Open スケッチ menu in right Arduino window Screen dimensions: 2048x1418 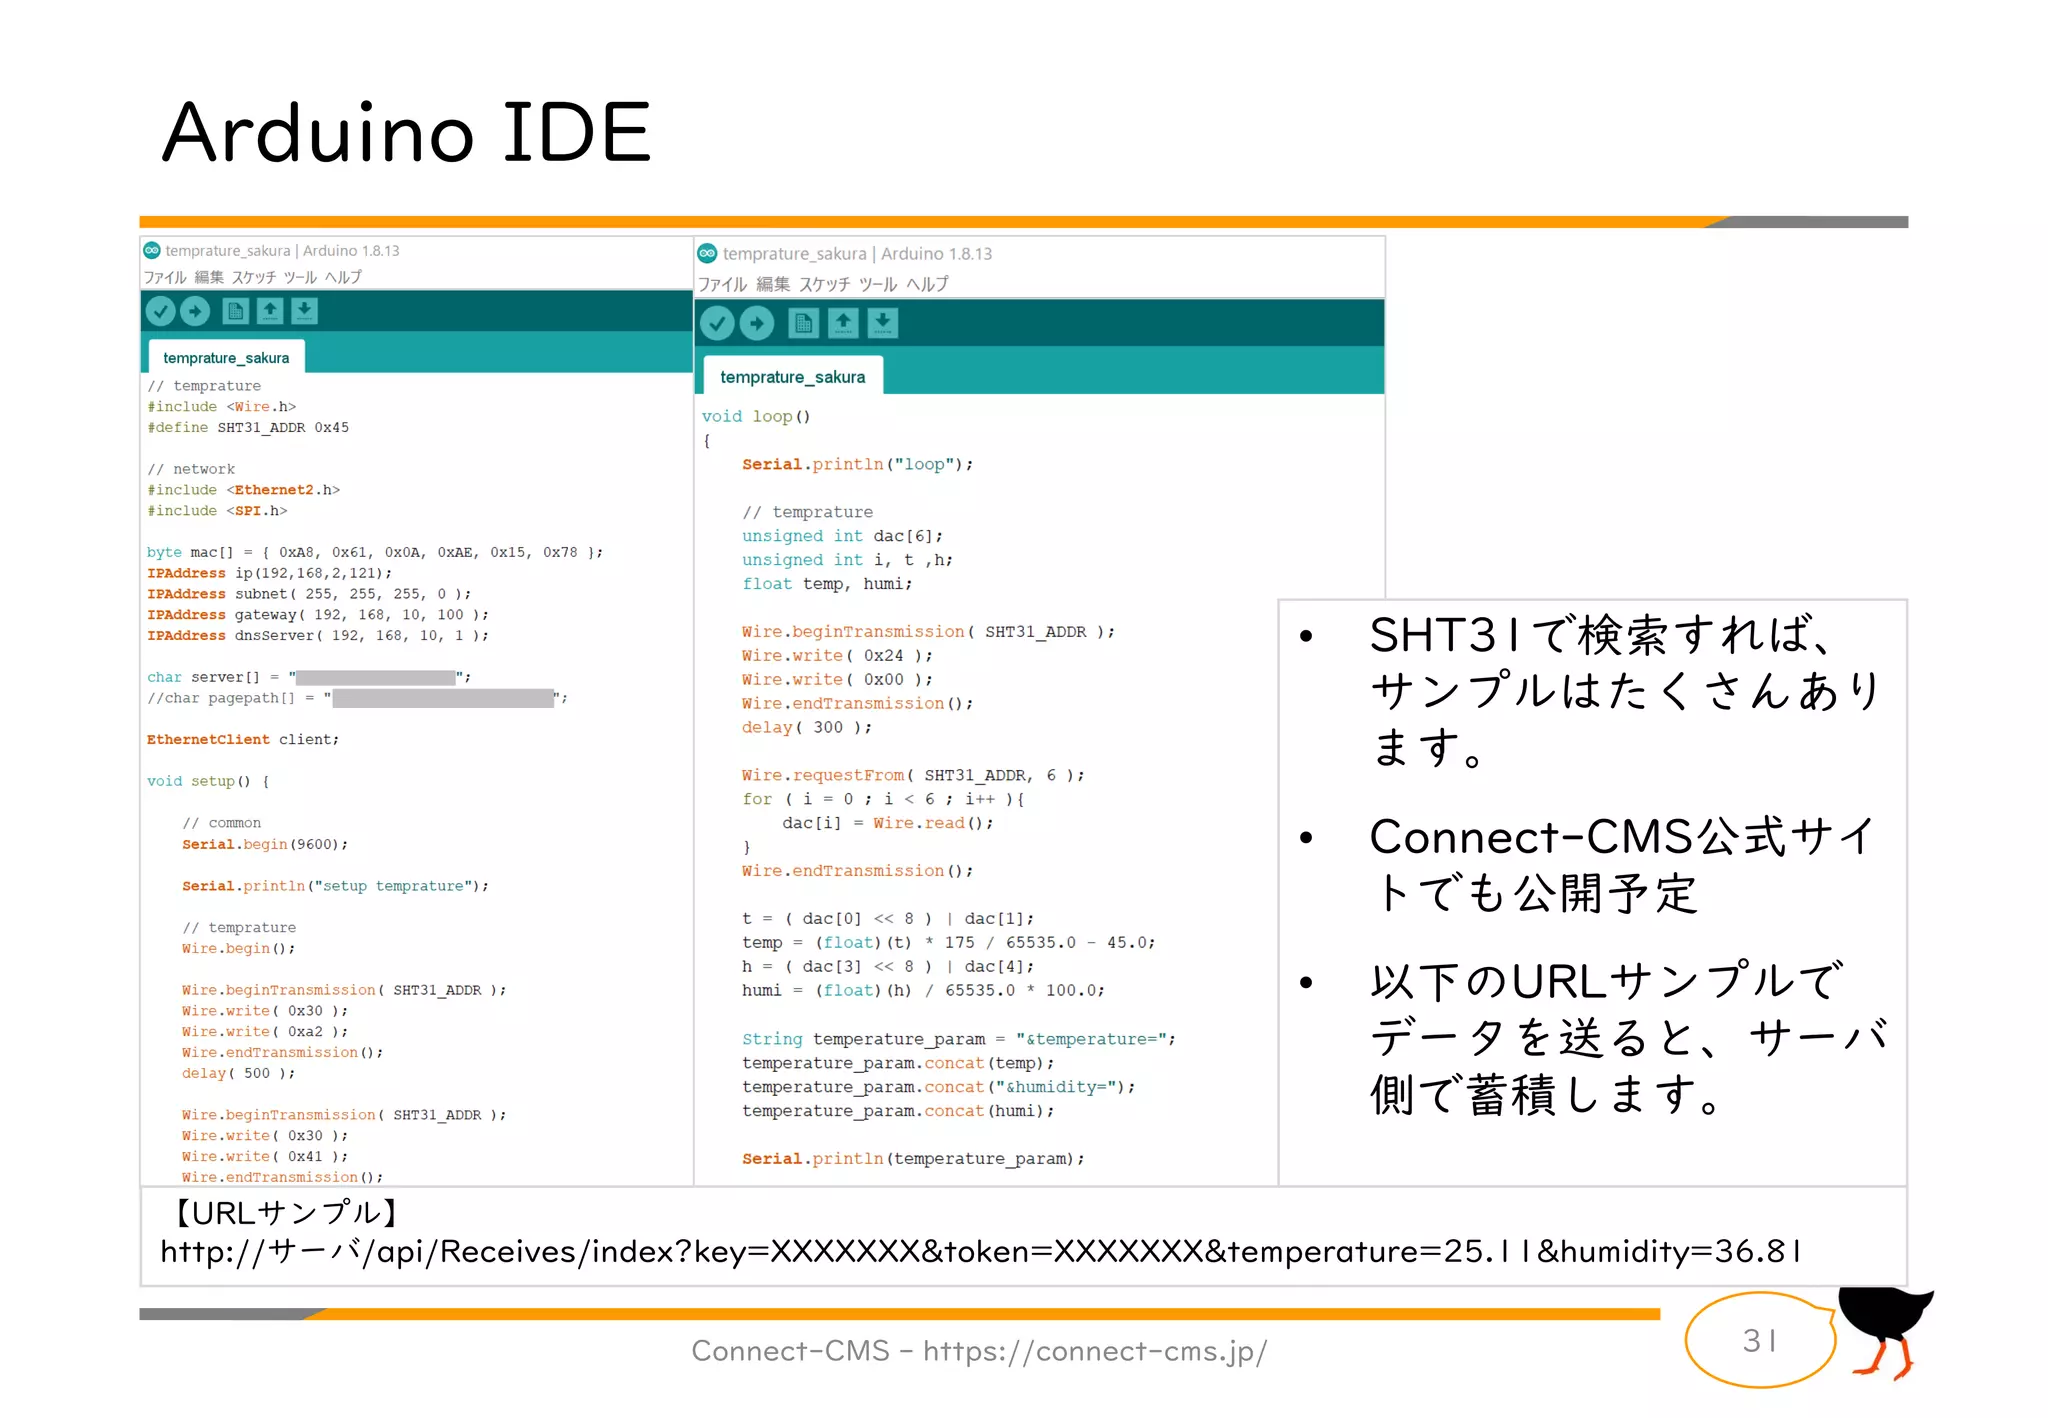825,284
